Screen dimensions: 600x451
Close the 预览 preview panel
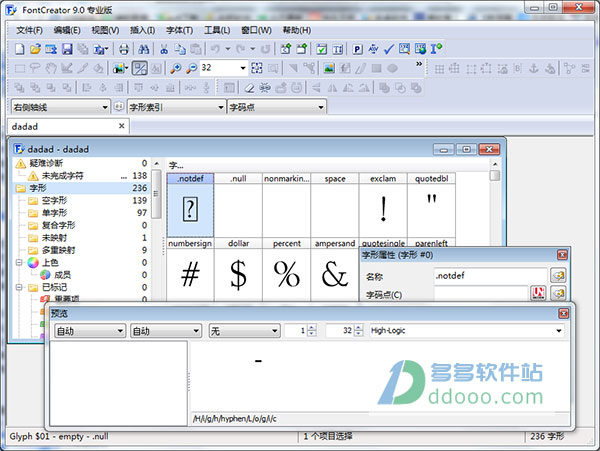point(563,314)
